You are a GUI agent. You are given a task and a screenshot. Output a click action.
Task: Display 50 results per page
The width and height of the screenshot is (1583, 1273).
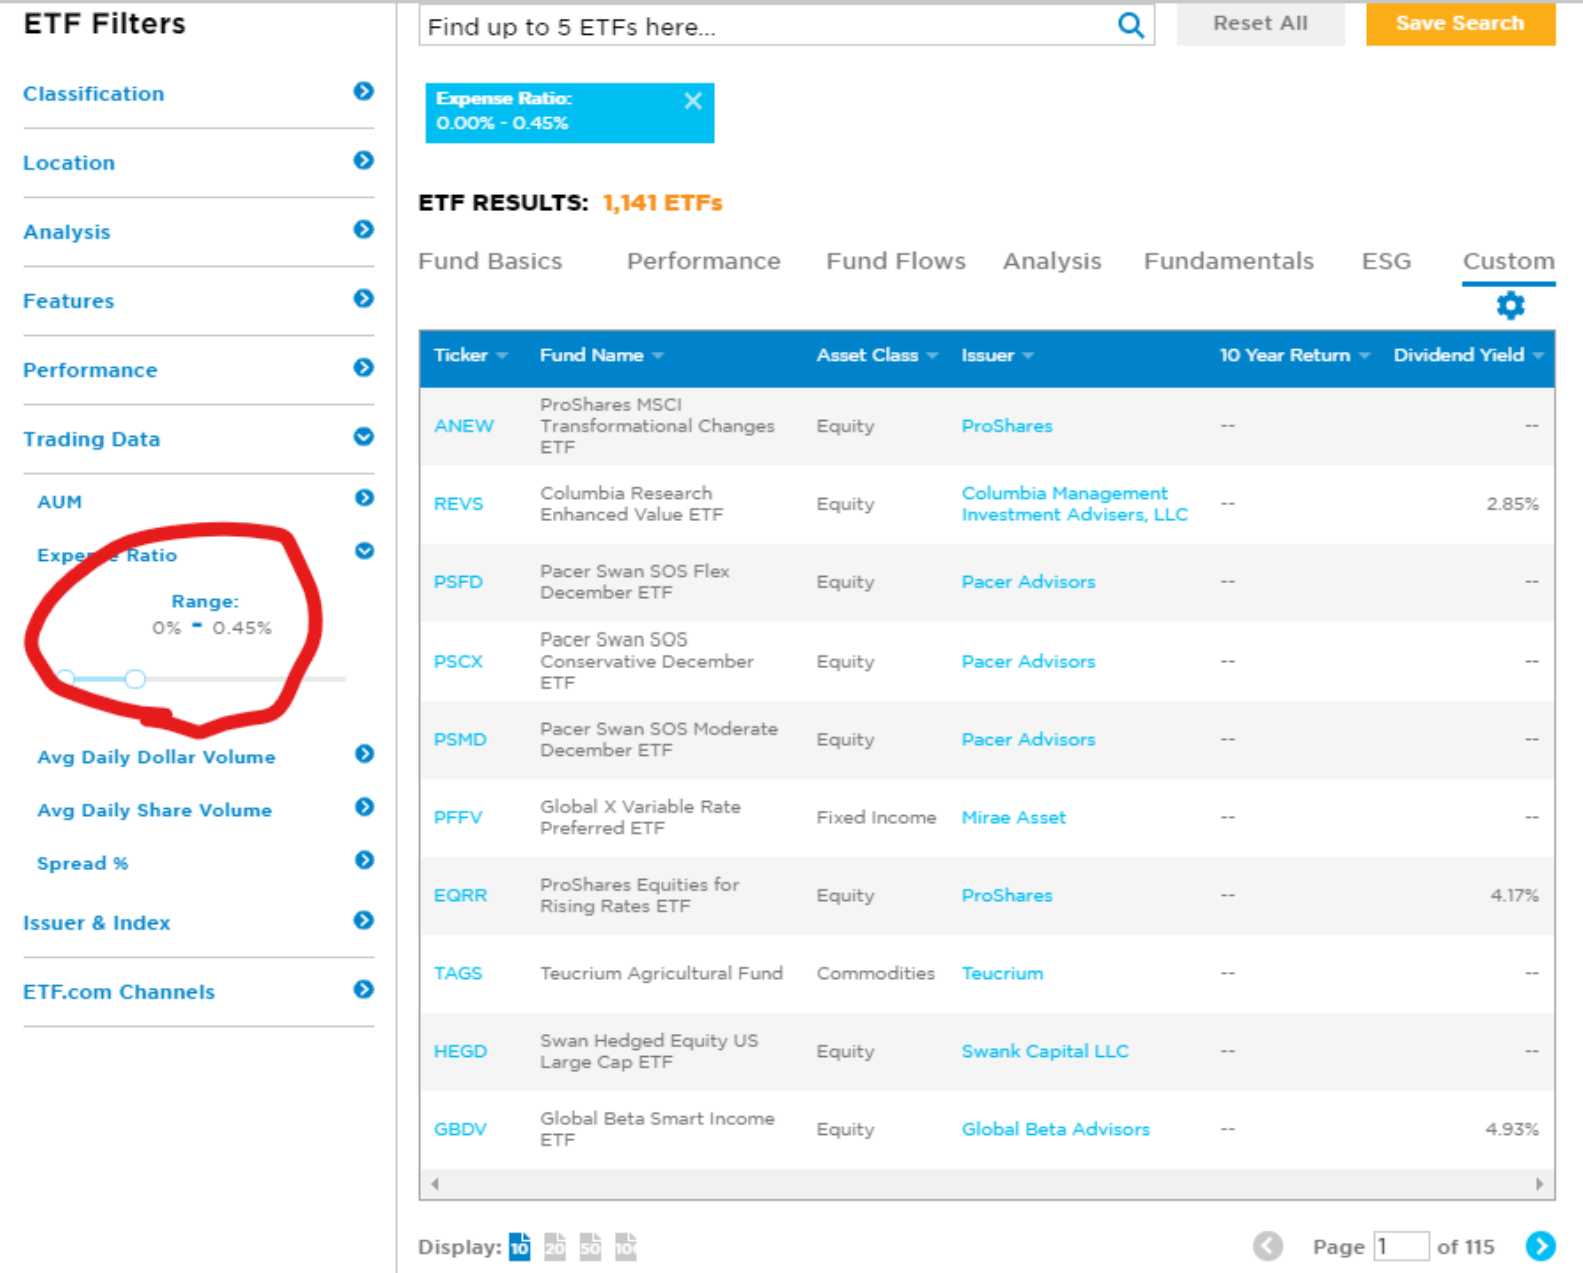click(590, 1246)
